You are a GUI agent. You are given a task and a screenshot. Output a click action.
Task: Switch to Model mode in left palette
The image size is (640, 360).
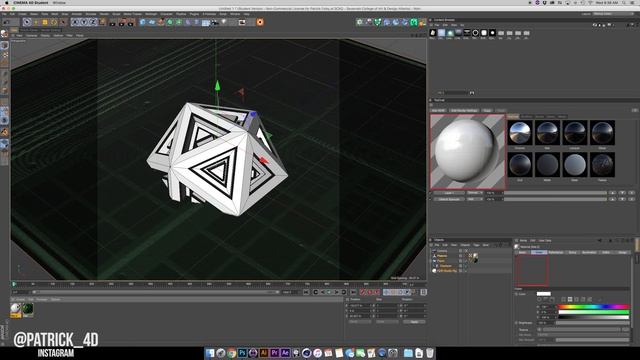point(4,45)
